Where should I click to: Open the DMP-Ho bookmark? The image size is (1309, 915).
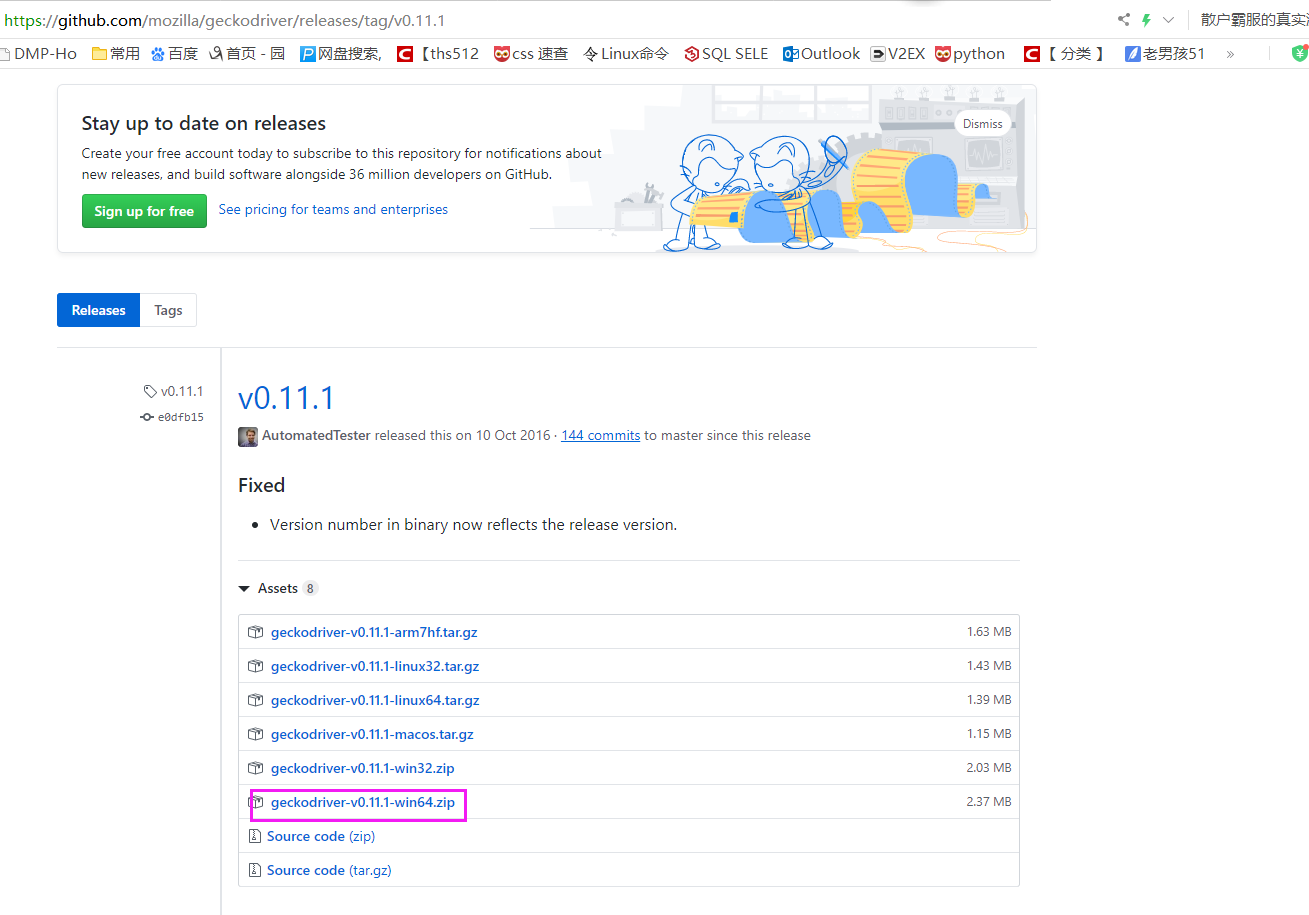click(x=39, y=54)
